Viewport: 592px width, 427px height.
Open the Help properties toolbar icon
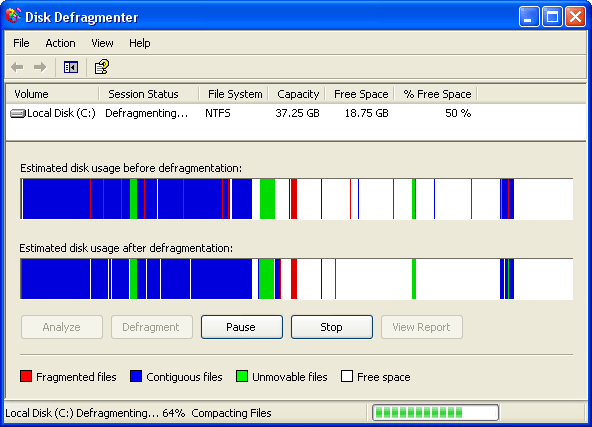102,67
